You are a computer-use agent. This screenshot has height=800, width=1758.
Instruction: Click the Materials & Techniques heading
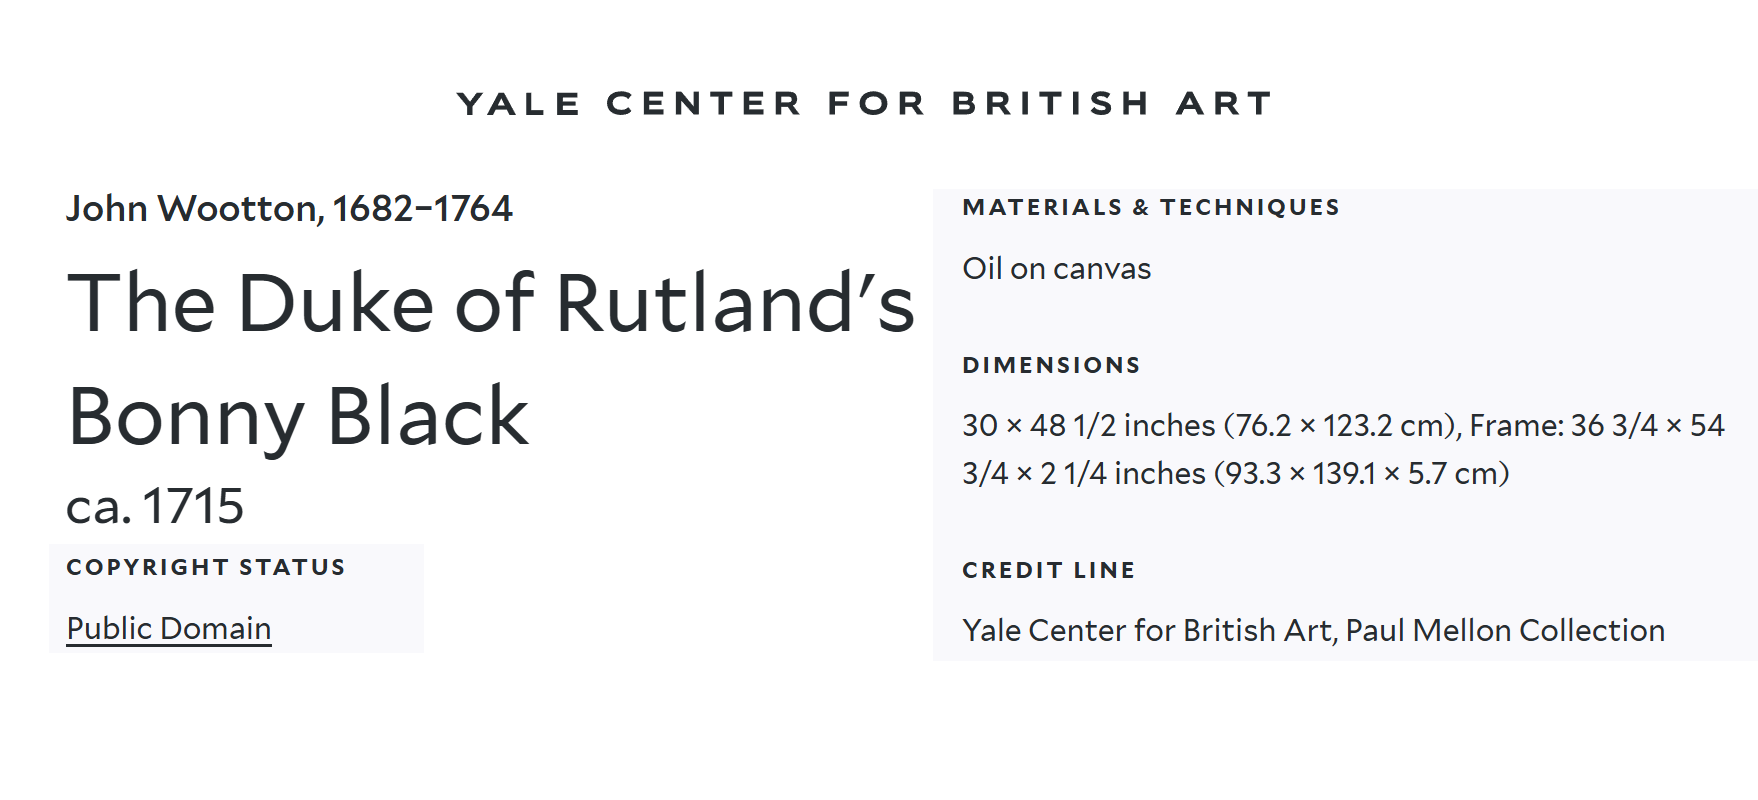(x=1151, y=208)
